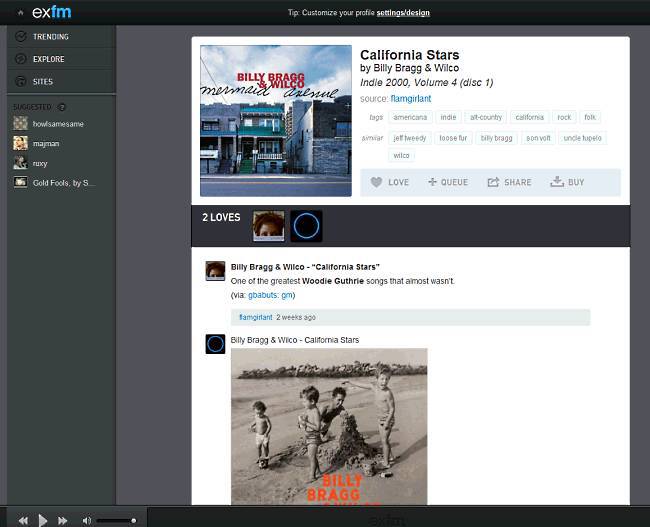Mute audio with speaker icon
Viewport: 650px width, 527px height.
coord(87,520)
